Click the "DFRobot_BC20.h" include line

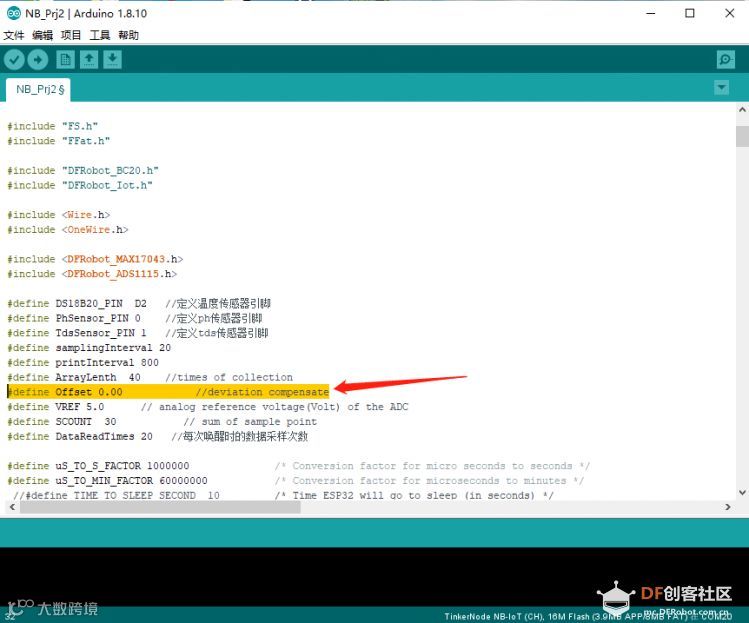pyautogui.click(x=83, y=171)
